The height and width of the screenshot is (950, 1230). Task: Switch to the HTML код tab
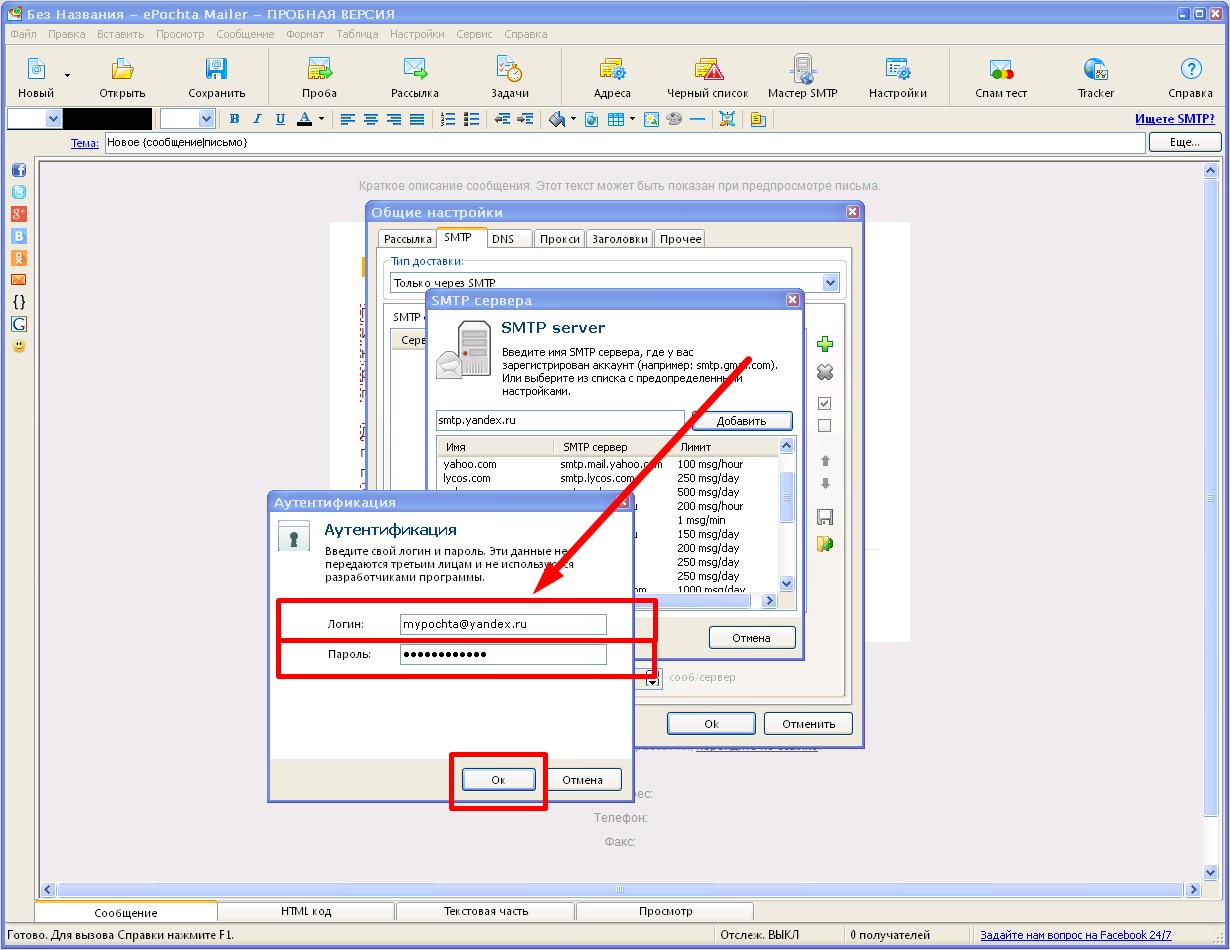click(x=306, y=911)
